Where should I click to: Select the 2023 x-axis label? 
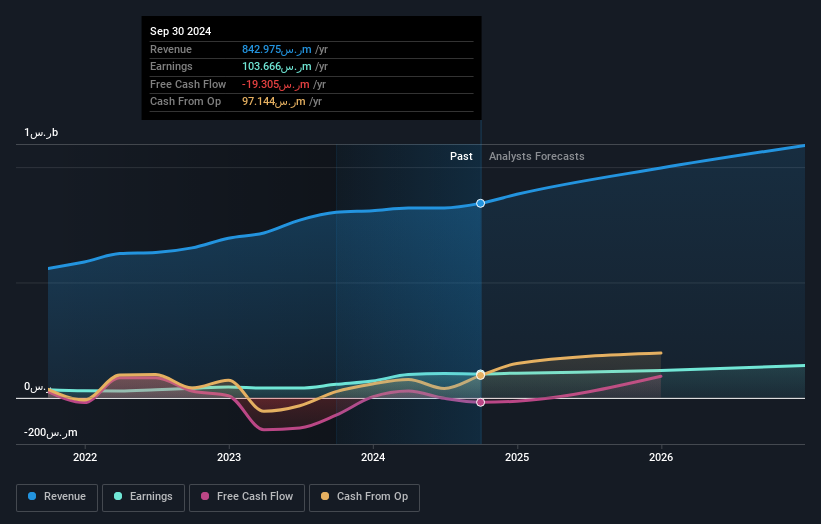[x=229, y=457]
